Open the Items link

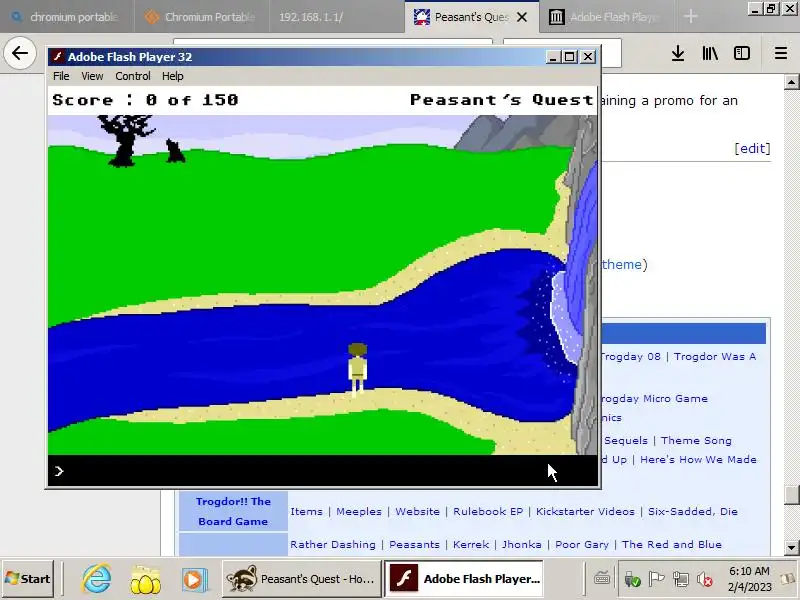click(307, 511)
